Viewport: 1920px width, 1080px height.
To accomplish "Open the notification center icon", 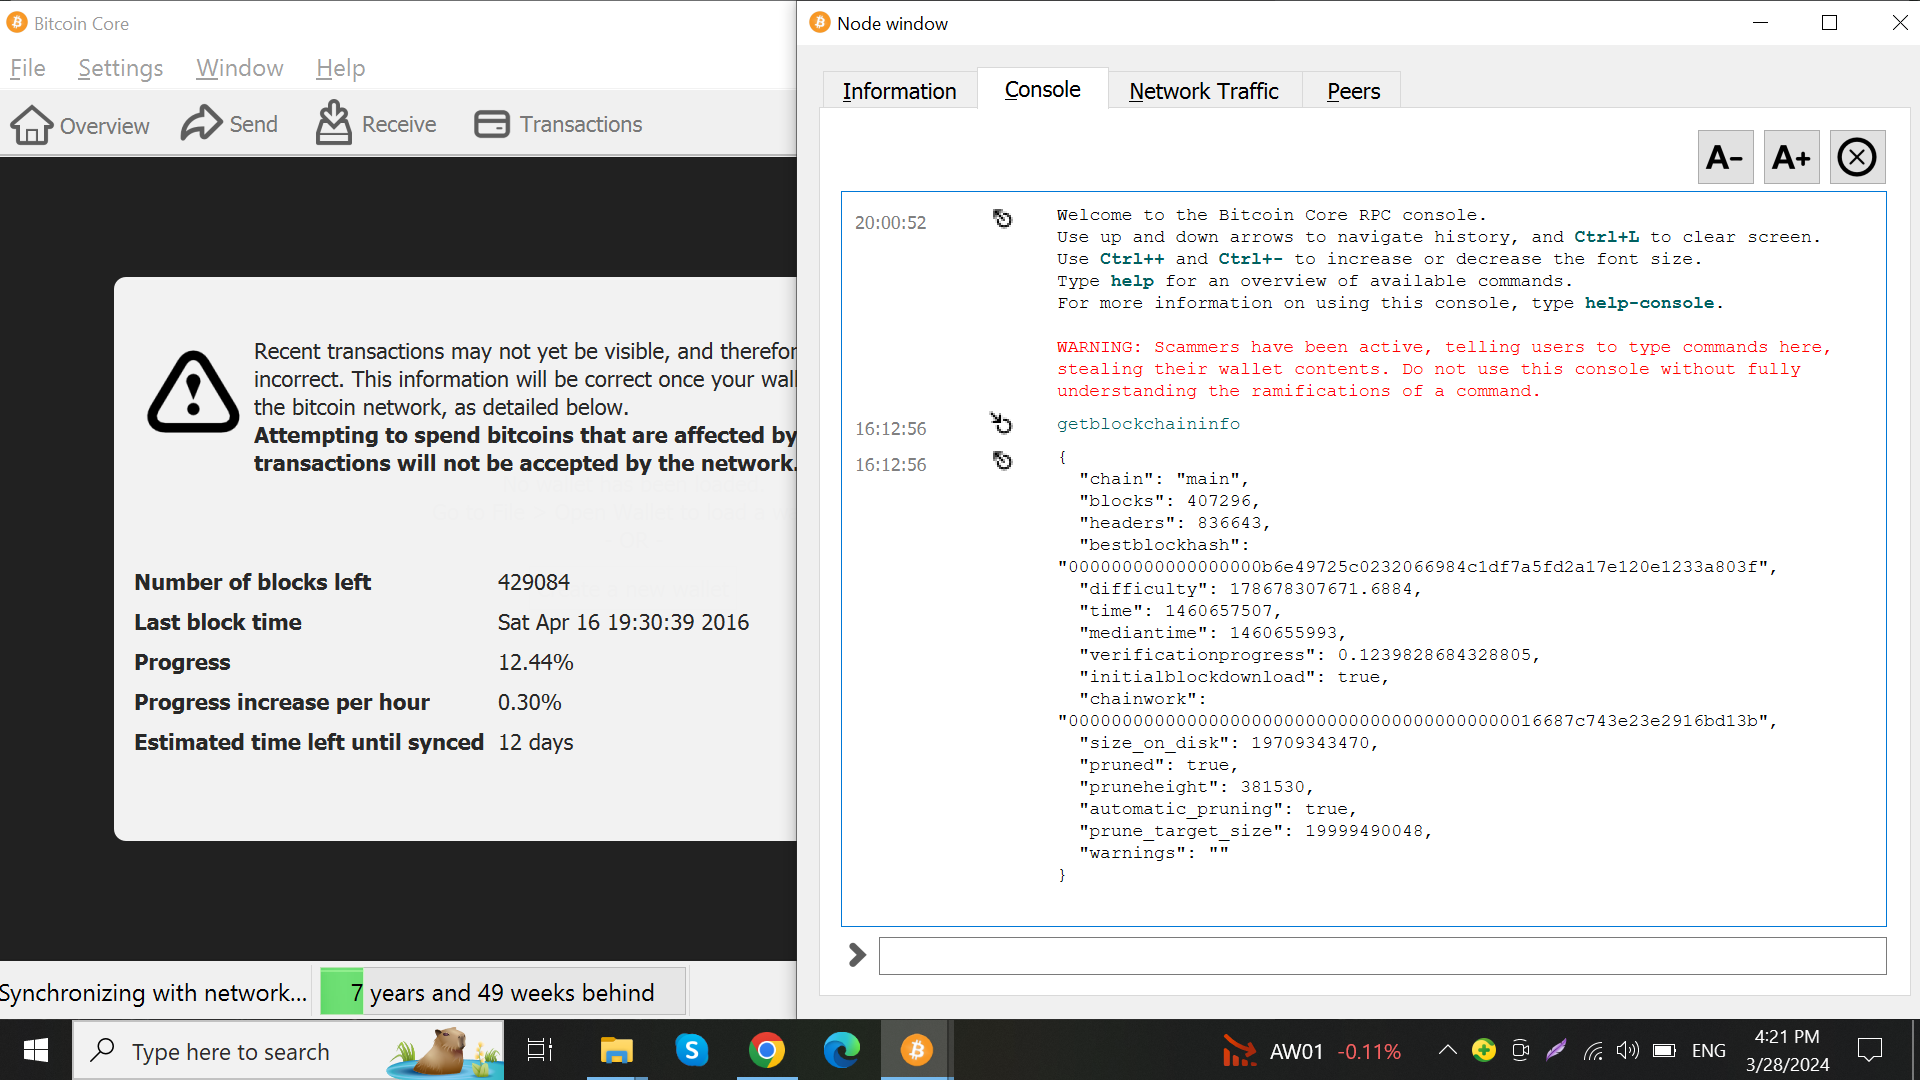I will 1869,1050.
